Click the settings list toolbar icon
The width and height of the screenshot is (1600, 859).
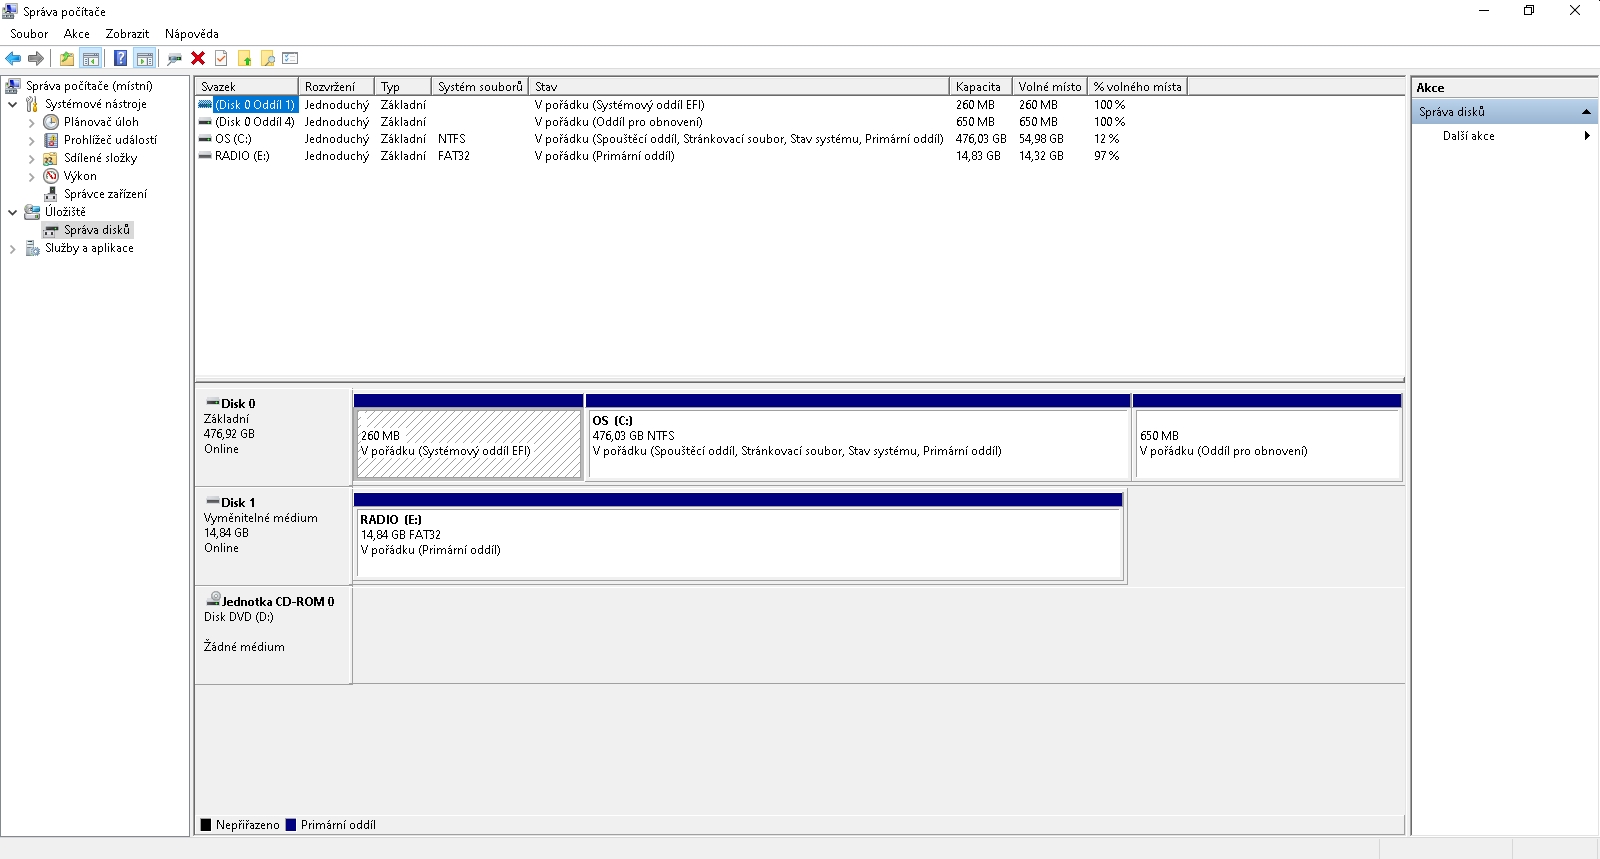tap(291, 58)
